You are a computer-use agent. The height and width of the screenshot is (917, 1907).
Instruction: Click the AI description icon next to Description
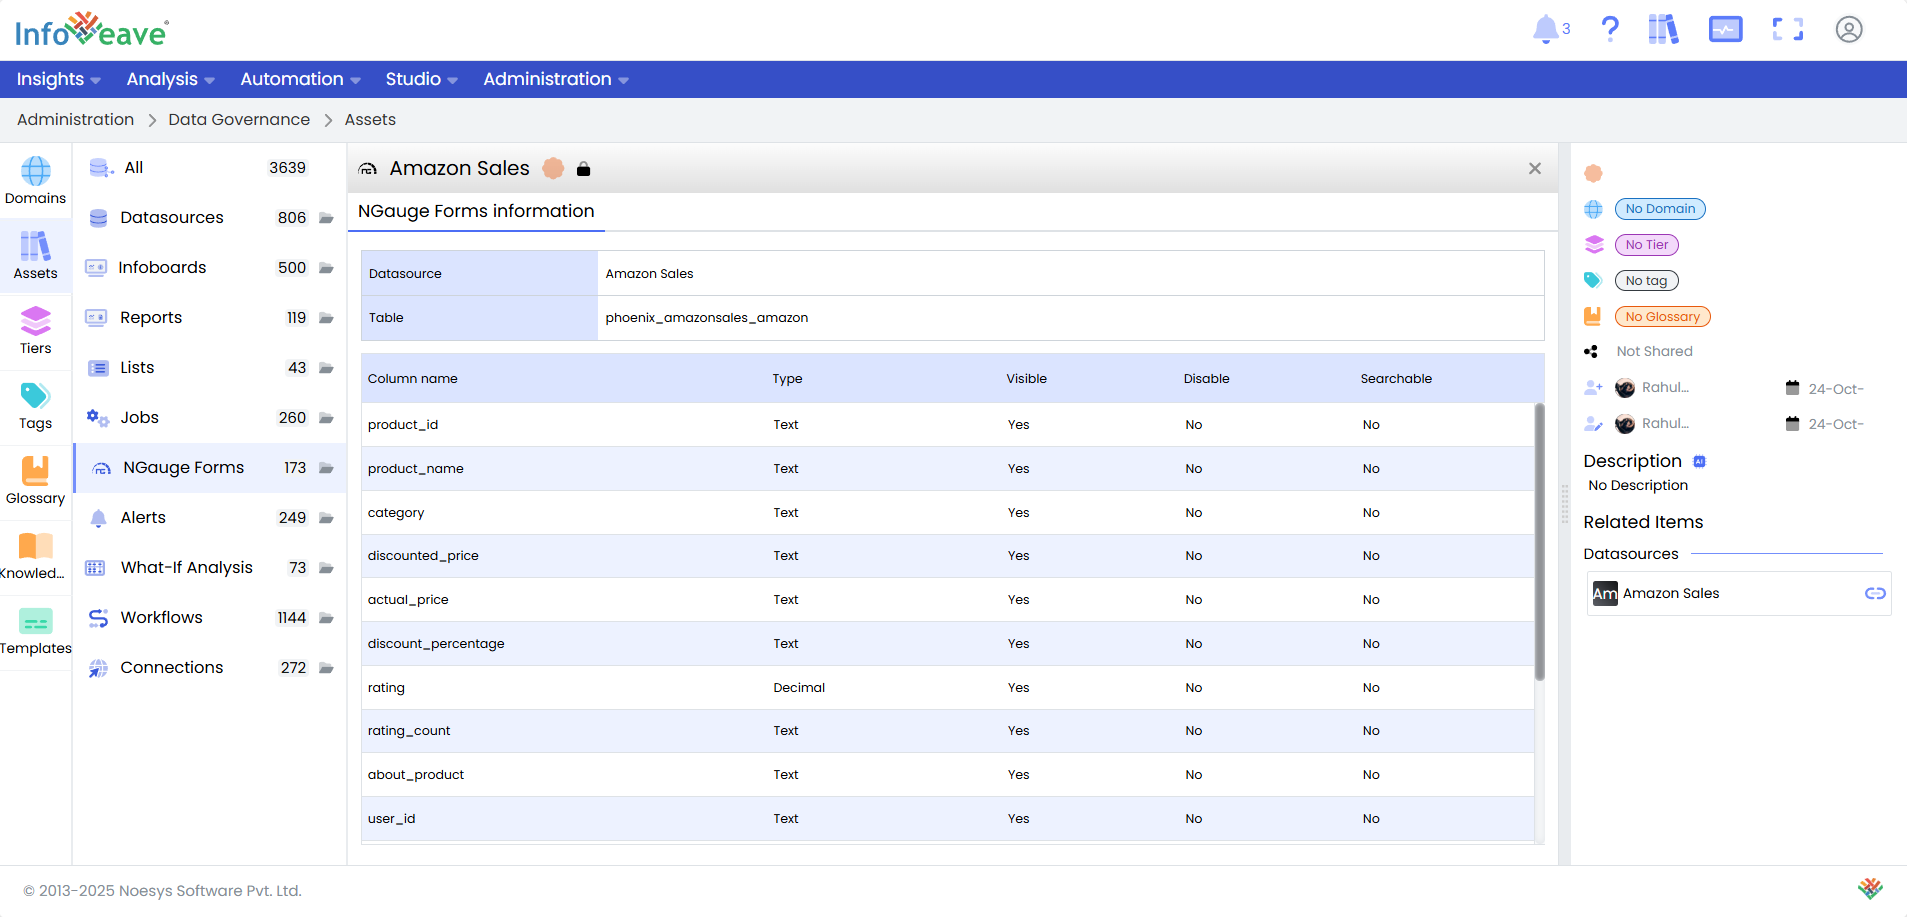click(1699, 461)
